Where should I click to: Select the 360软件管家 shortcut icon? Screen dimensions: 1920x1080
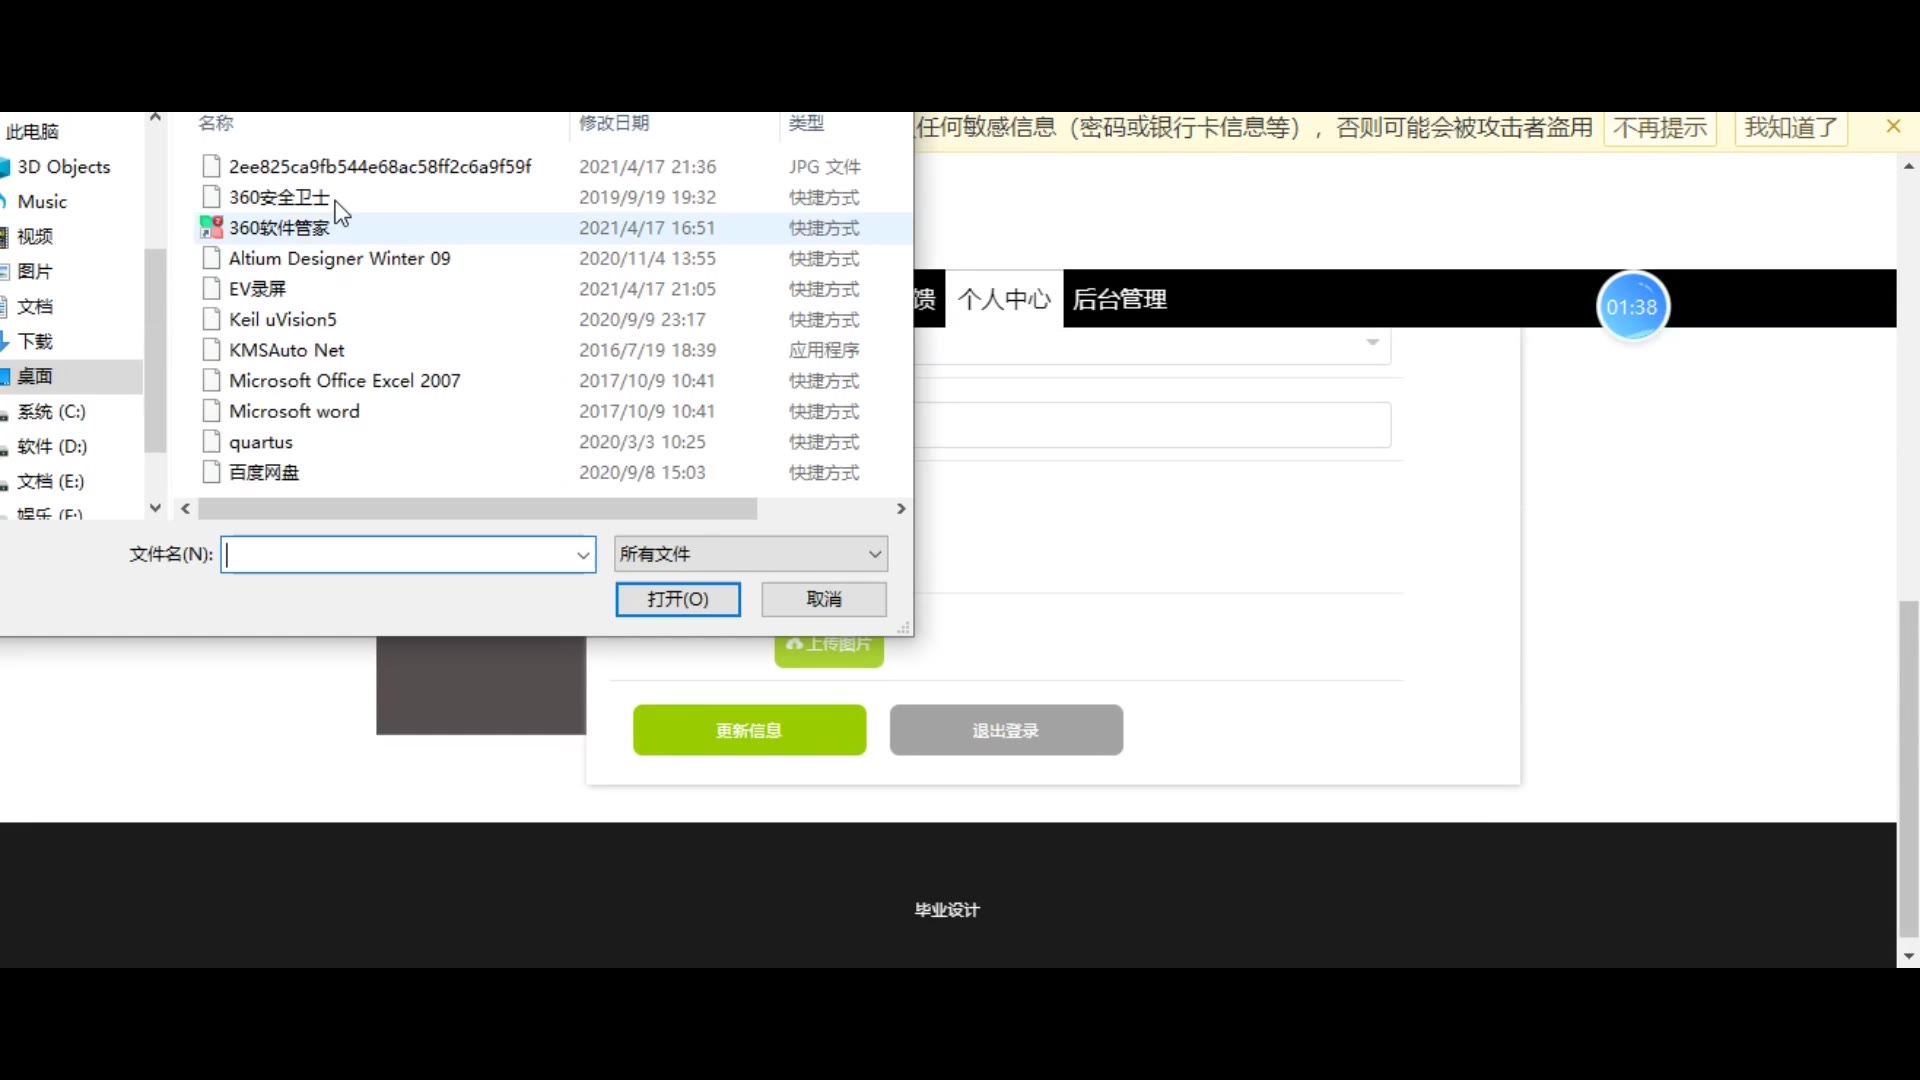pyautogui.click(x=211, y=228)
